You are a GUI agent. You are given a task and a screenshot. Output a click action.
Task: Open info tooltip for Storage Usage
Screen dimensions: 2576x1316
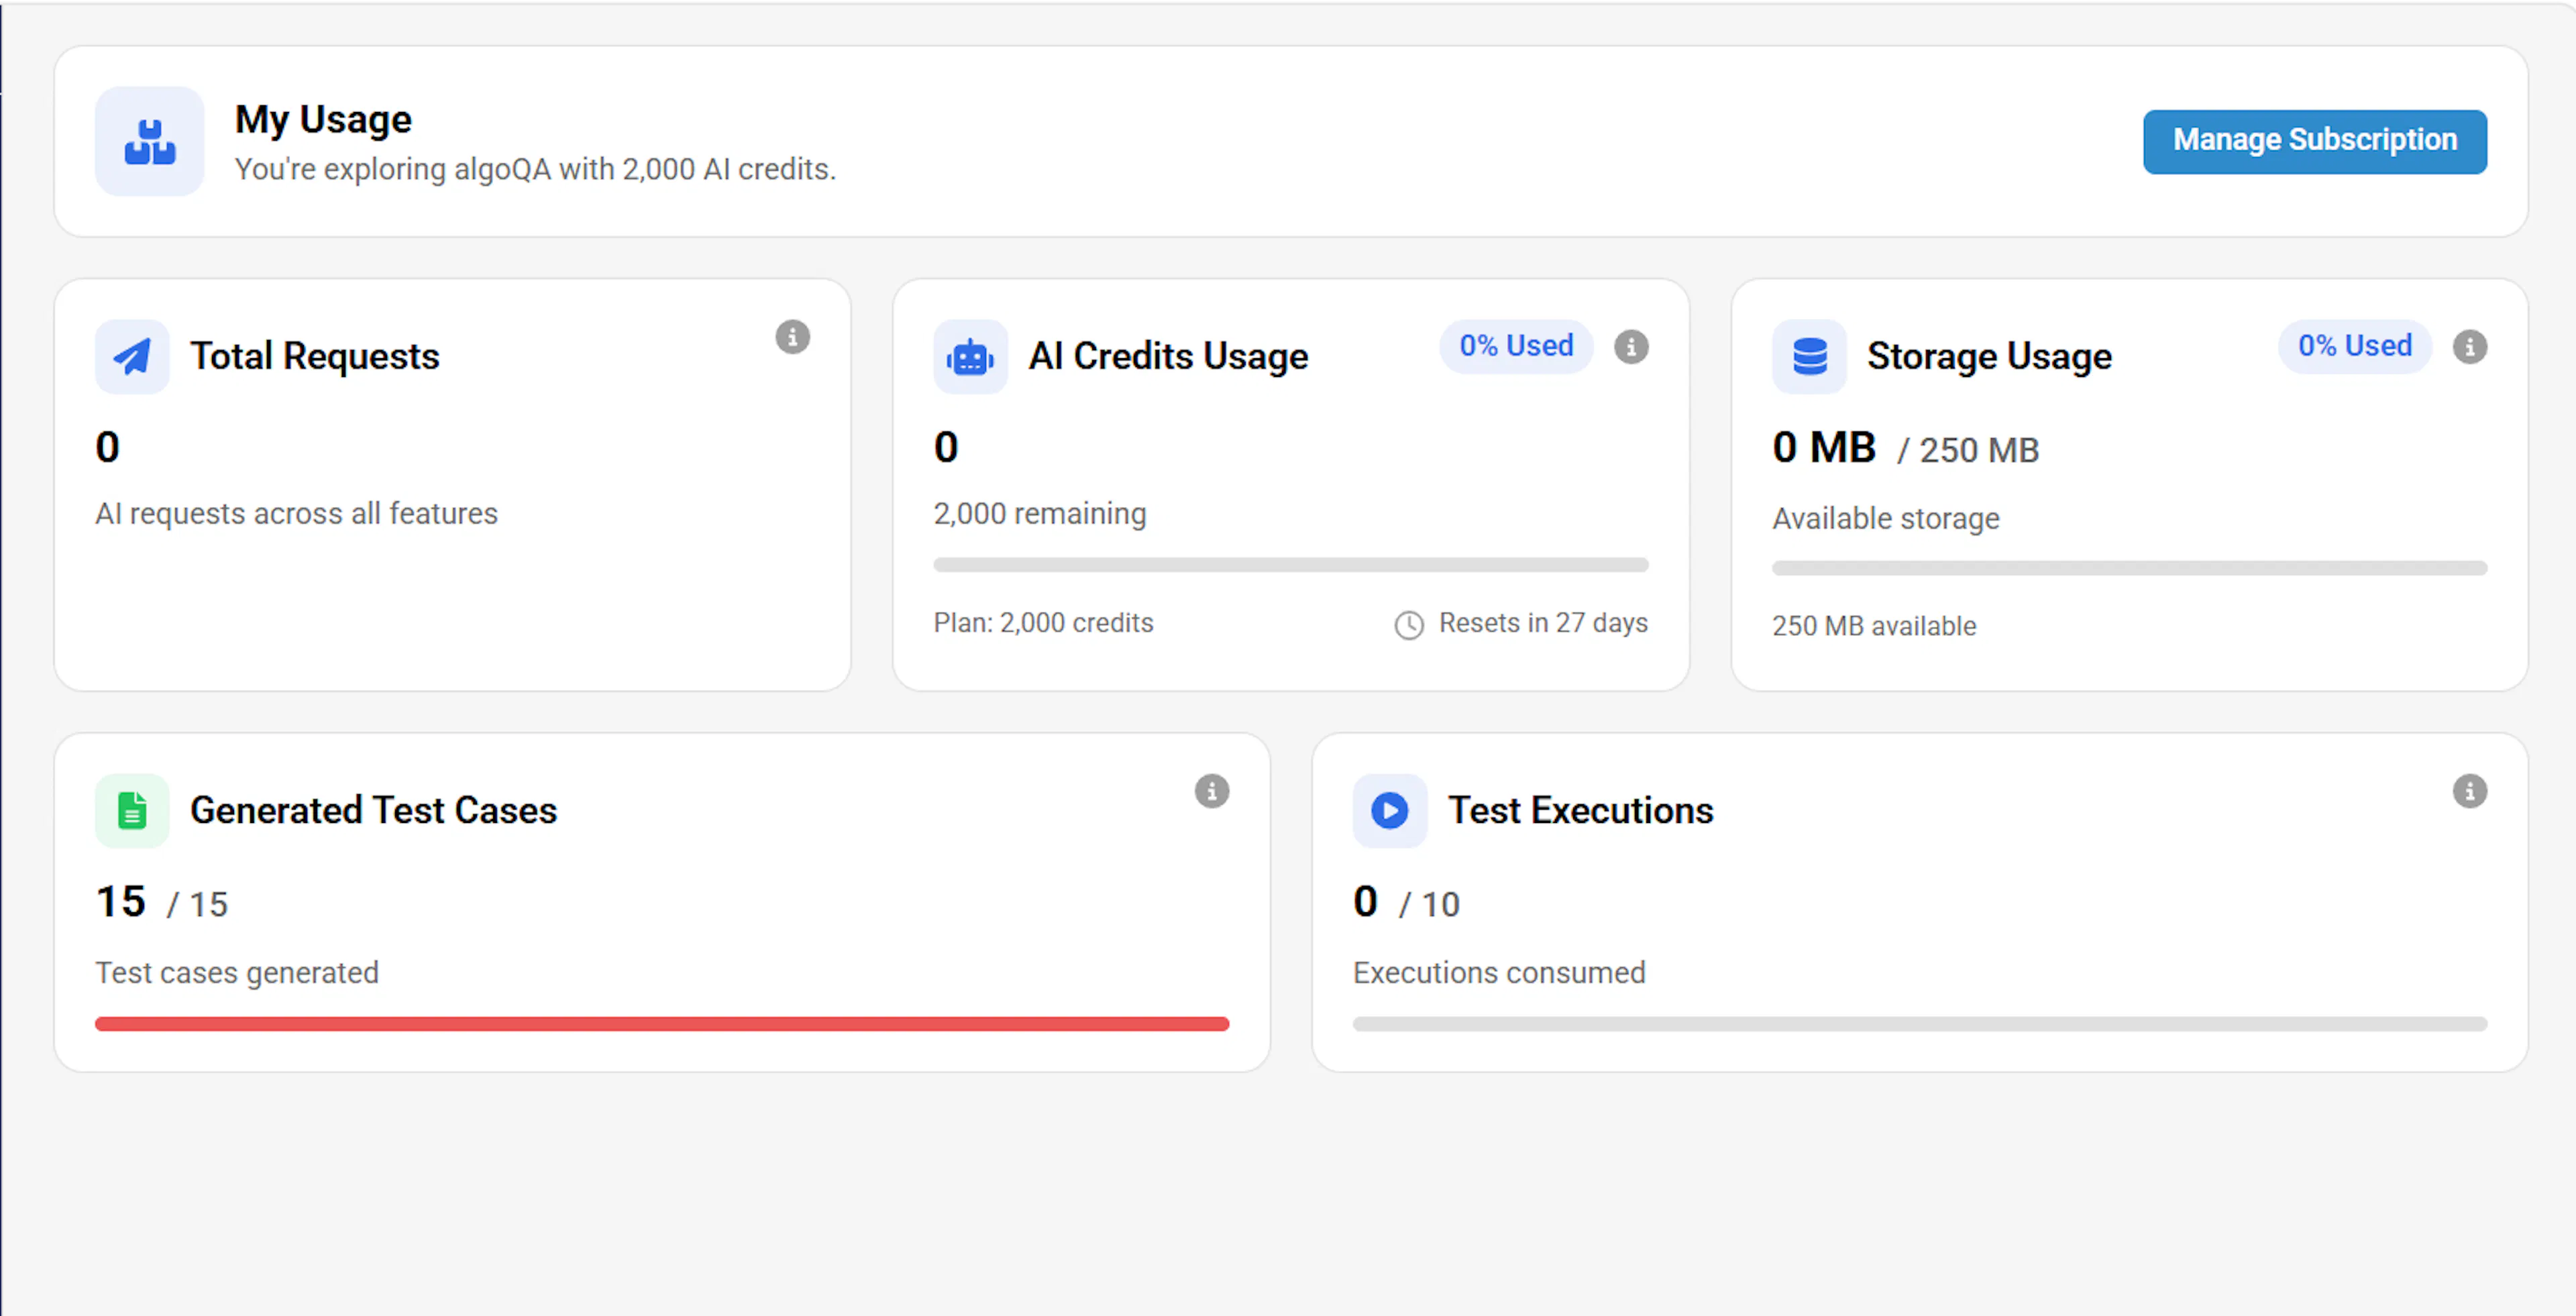click(x=2469, y=347)
